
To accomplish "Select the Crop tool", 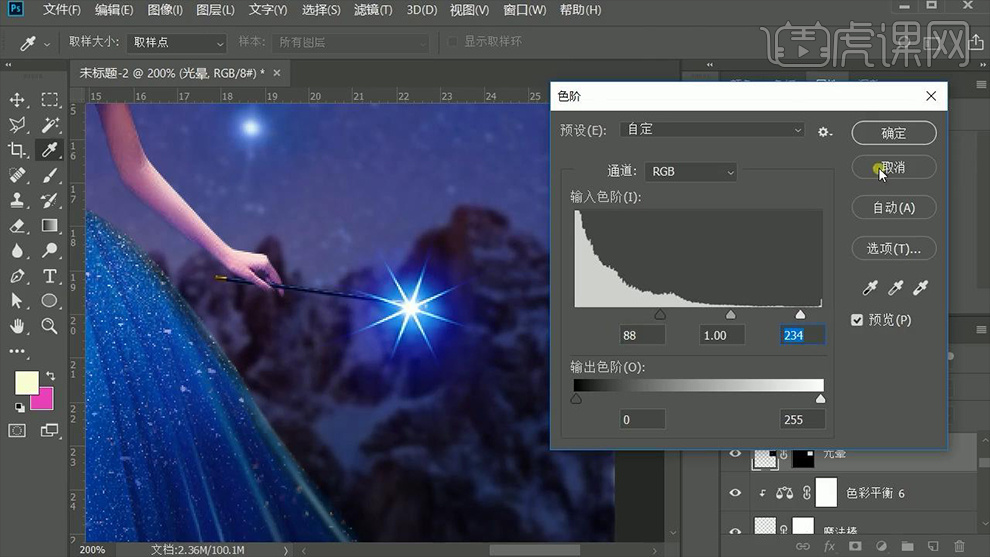I will (x=17, y=150).
